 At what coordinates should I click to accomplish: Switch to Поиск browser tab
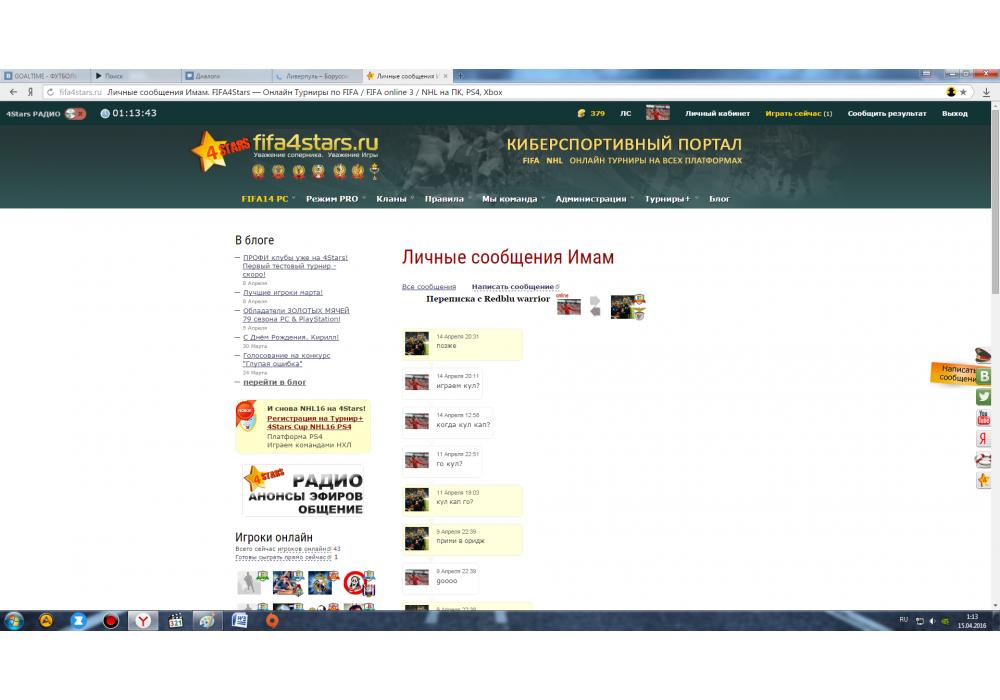[136, 76]
